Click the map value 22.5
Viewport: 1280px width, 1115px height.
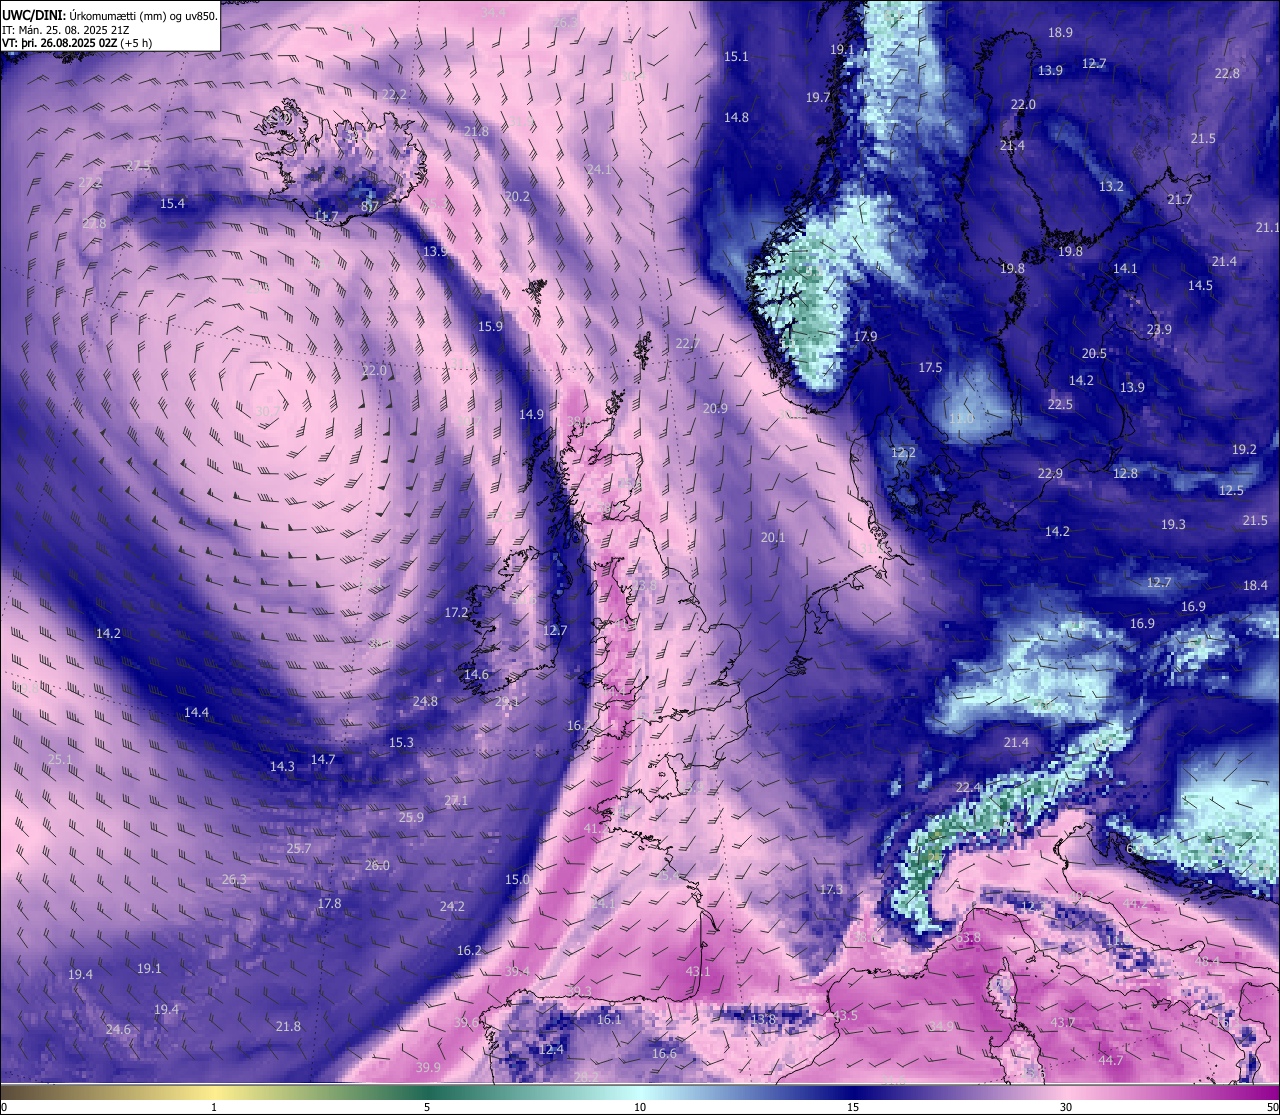pyautogui.click(x=1060, y=405)
